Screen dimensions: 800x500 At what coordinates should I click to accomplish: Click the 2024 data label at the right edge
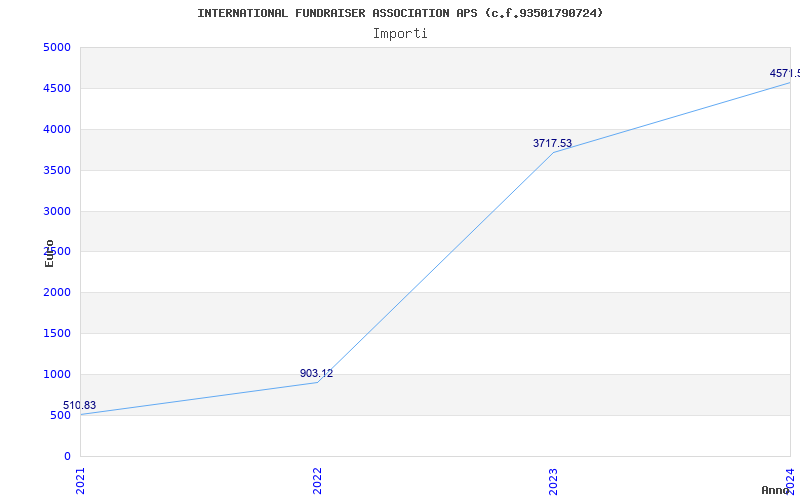[x=785, y=73]
